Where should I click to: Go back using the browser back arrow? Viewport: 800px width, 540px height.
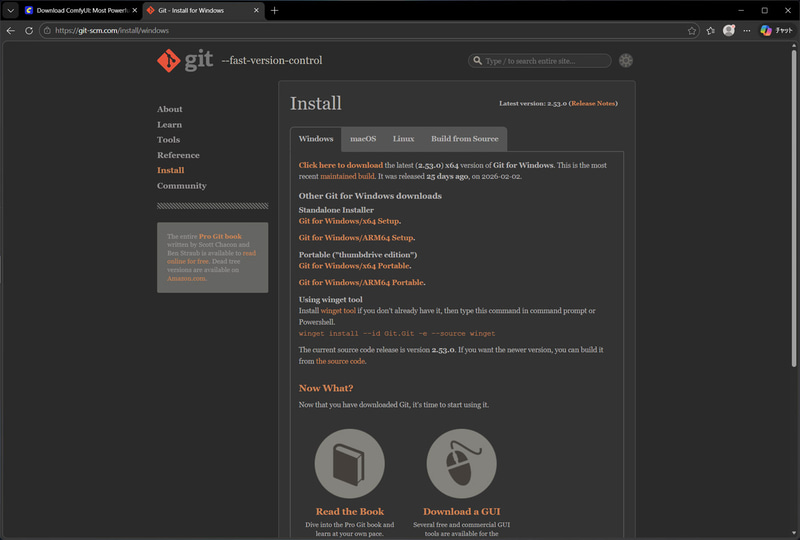11,30
